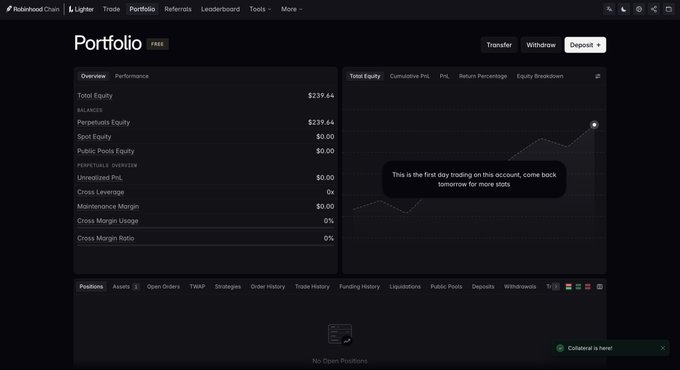Click the Unrealized PnL row label

(100, 177)
